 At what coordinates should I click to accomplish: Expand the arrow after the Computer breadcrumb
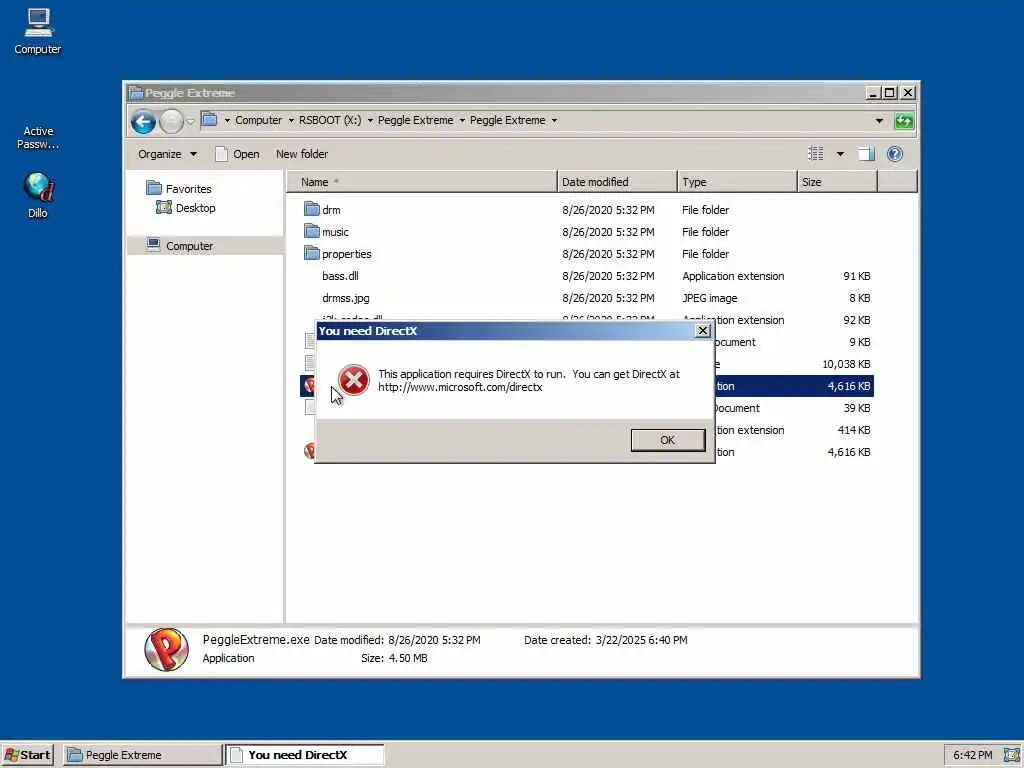pyautogui.click(x=291, y=120)
